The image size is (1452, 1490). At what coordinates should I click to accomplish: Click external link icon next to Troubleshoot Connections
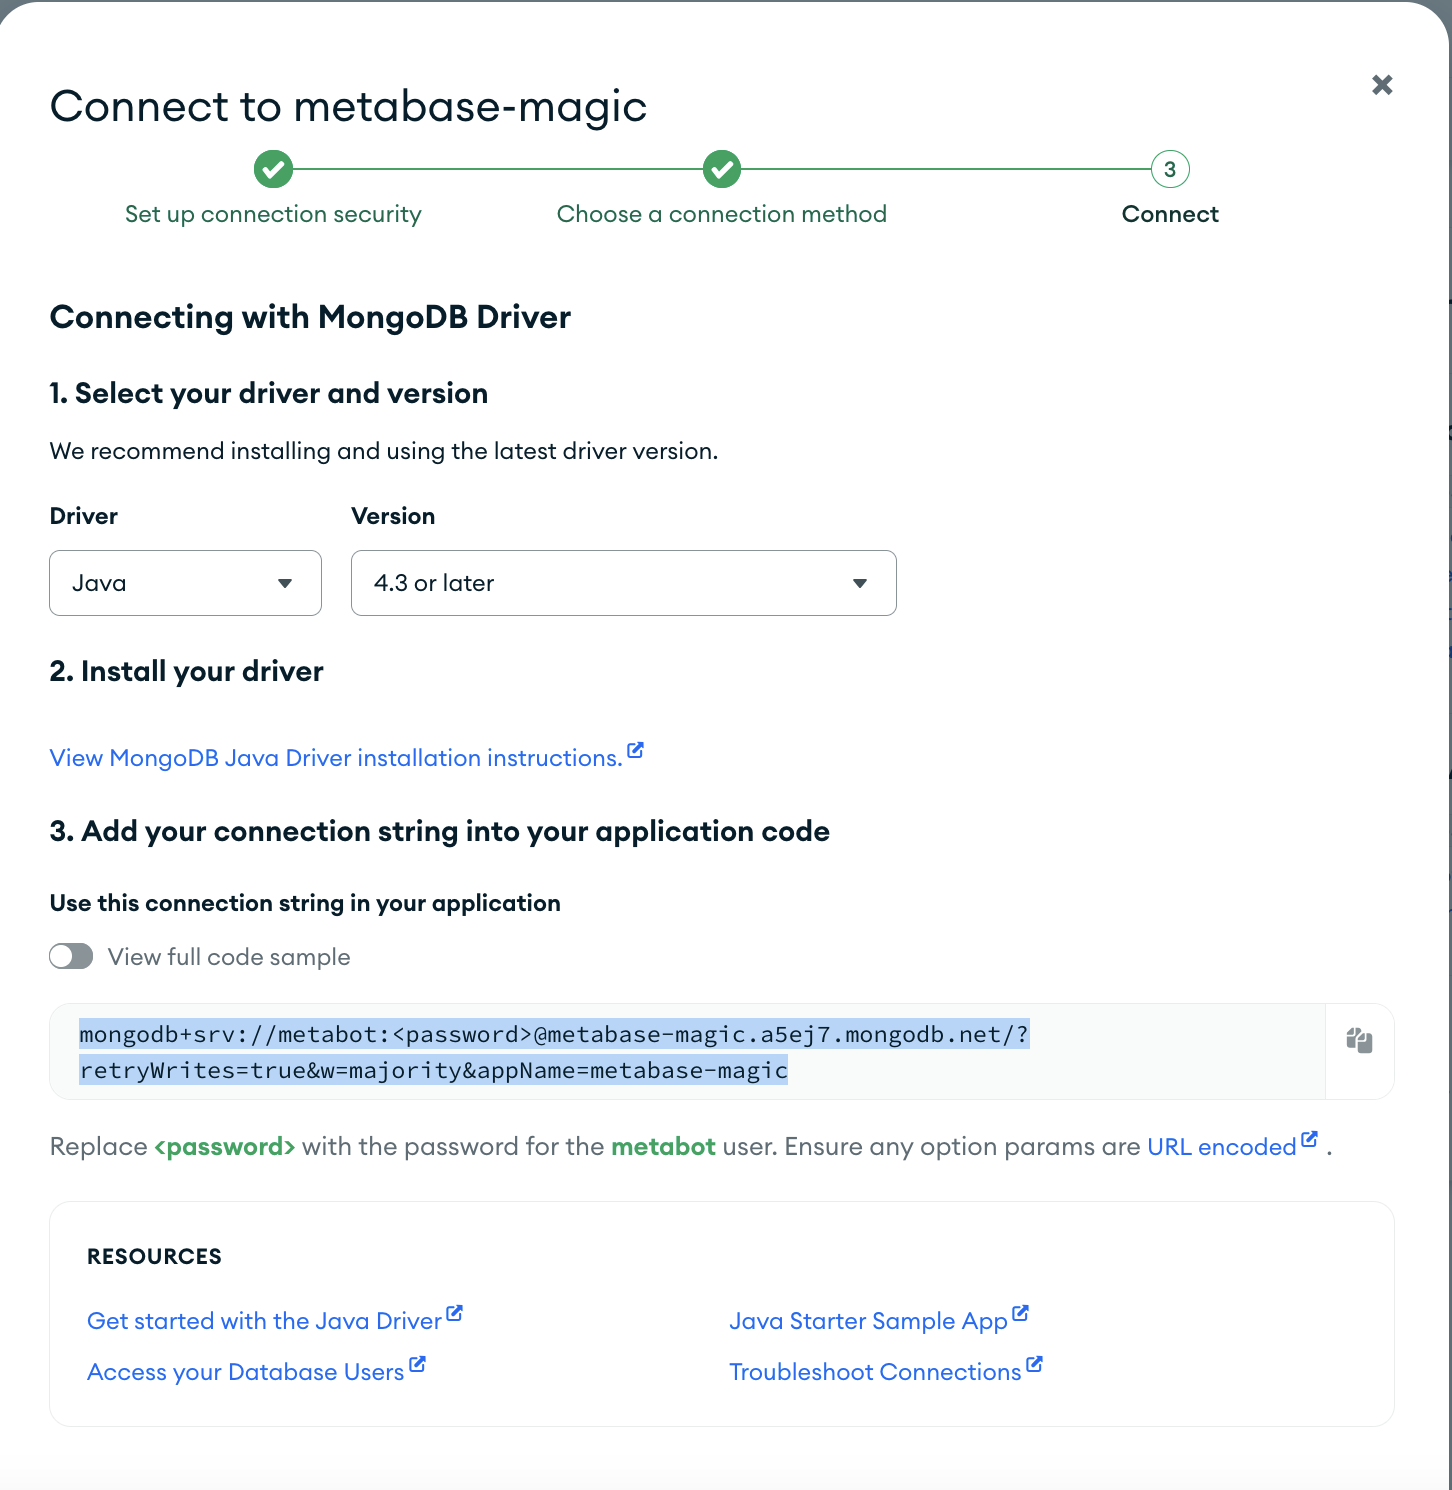(1034, 1364)
